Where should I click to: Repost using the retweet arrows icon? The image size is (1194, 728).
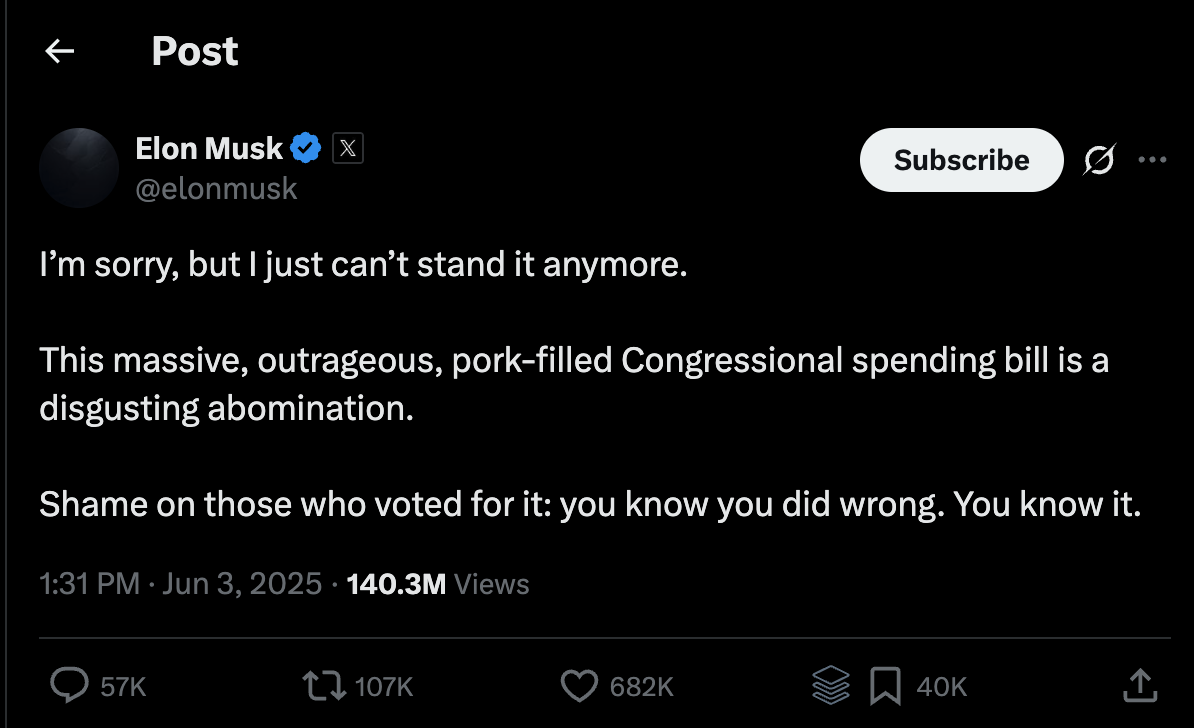[x=324, y=685]
